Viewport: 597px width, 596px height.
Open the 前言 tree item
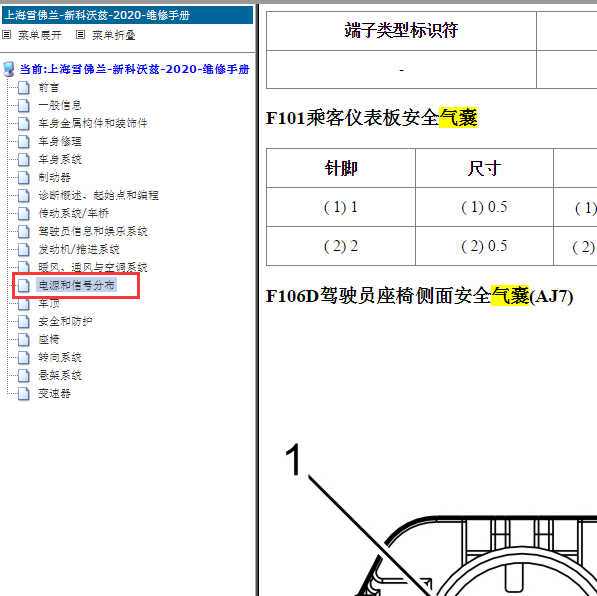pos(48,87)
